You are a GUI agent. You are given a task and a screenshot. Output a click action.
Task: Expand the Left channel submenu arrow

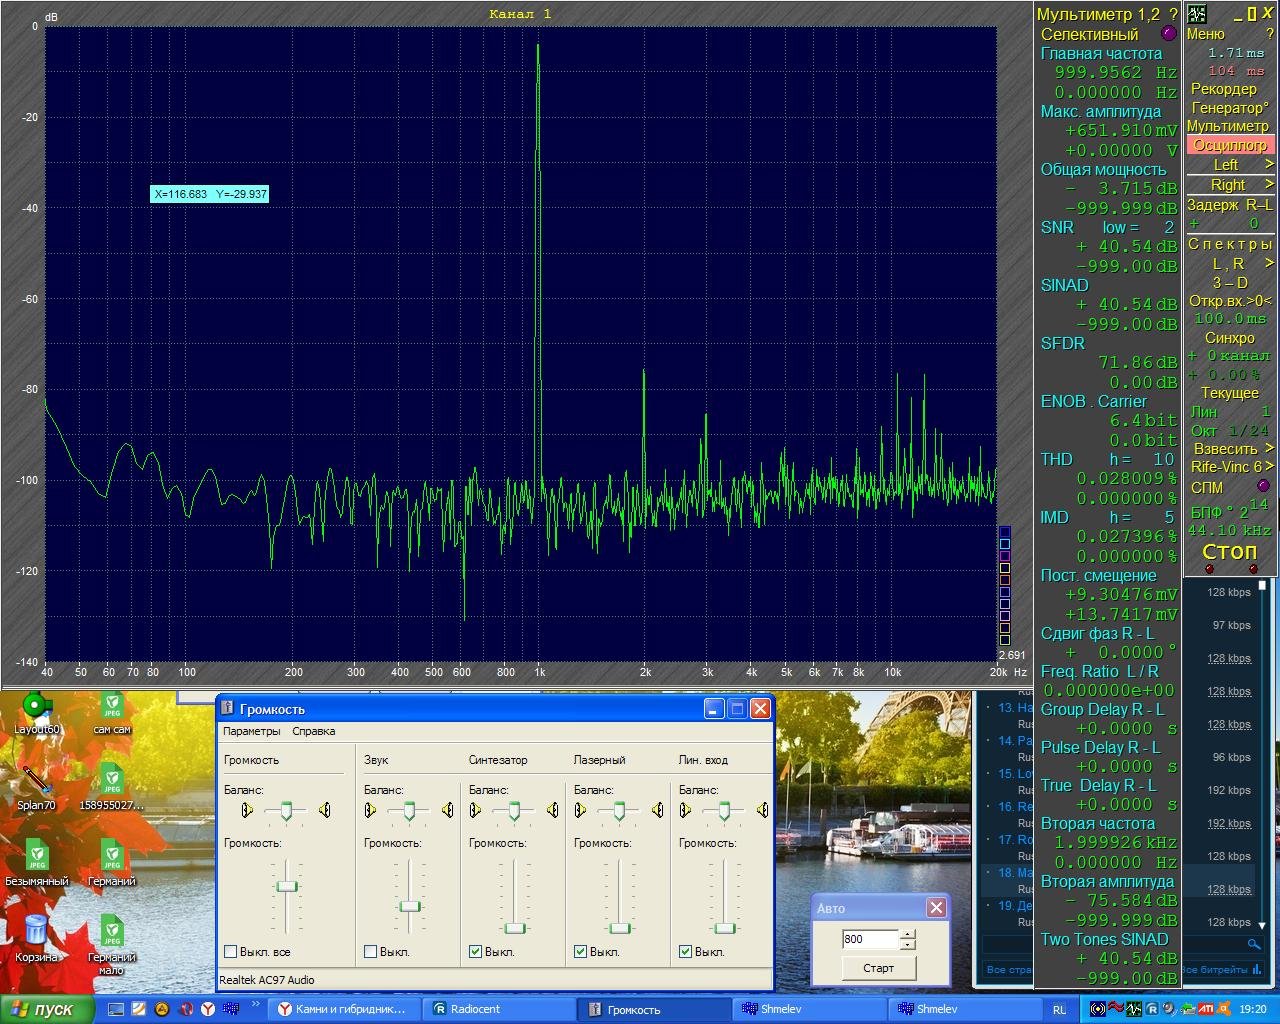(x=1269, y=164)
